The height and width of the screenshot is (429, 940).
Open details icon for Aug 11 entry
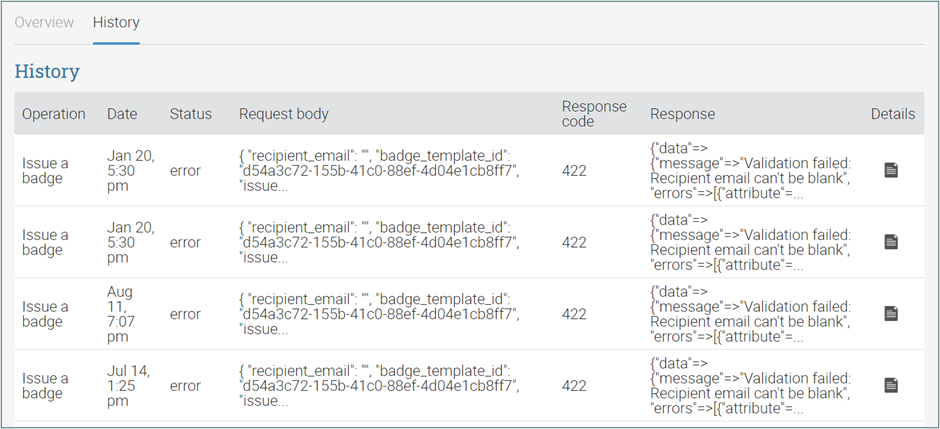(891, 313)
